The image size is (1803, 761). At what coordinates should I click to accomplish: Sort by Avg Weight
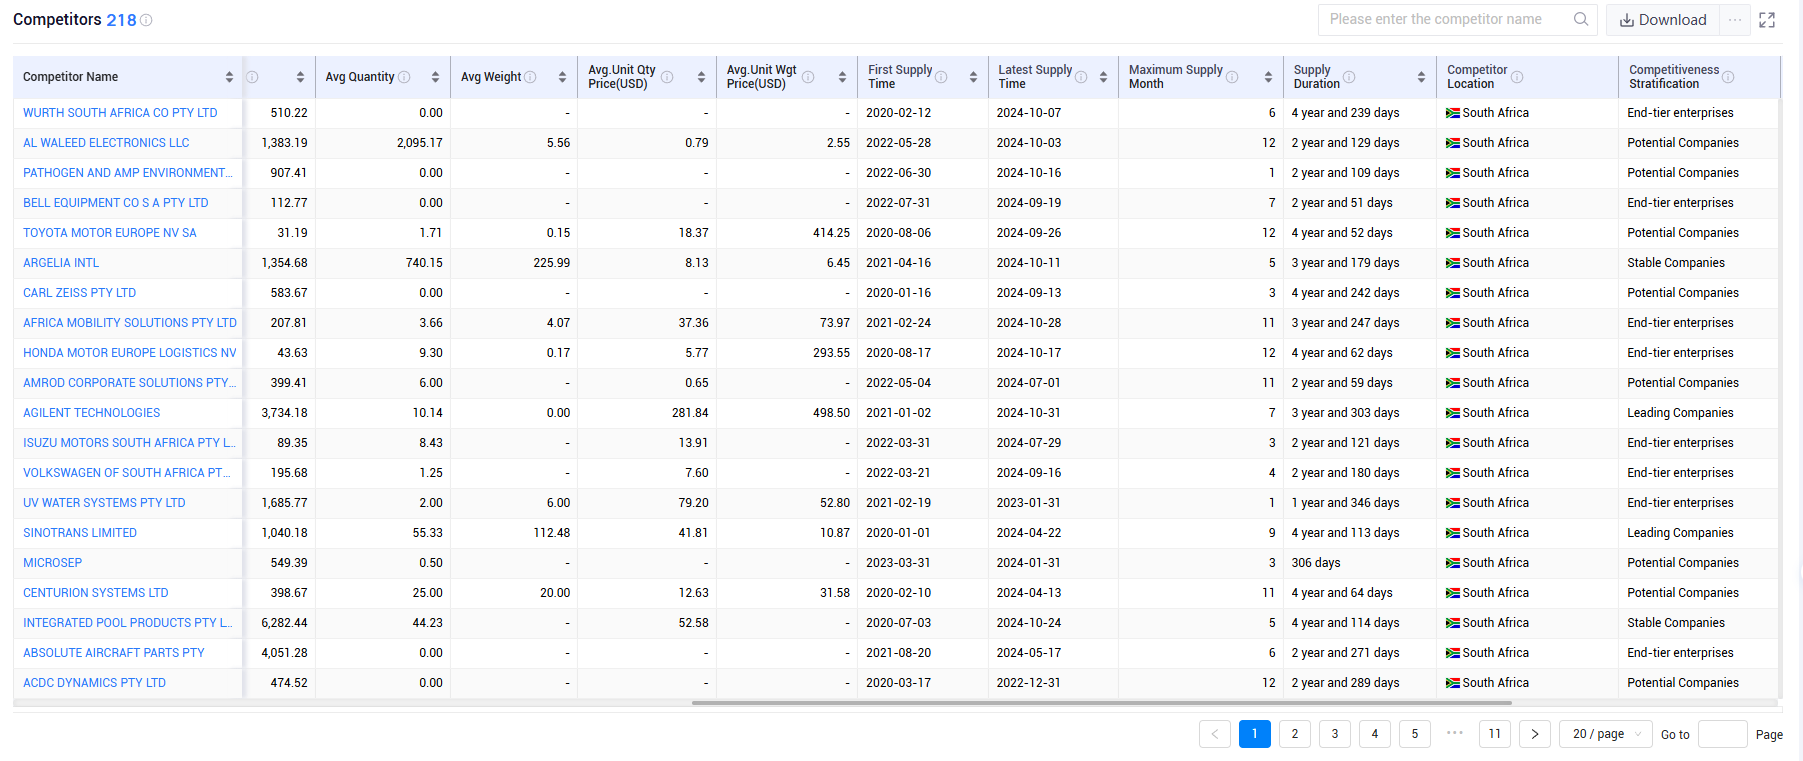562,77
